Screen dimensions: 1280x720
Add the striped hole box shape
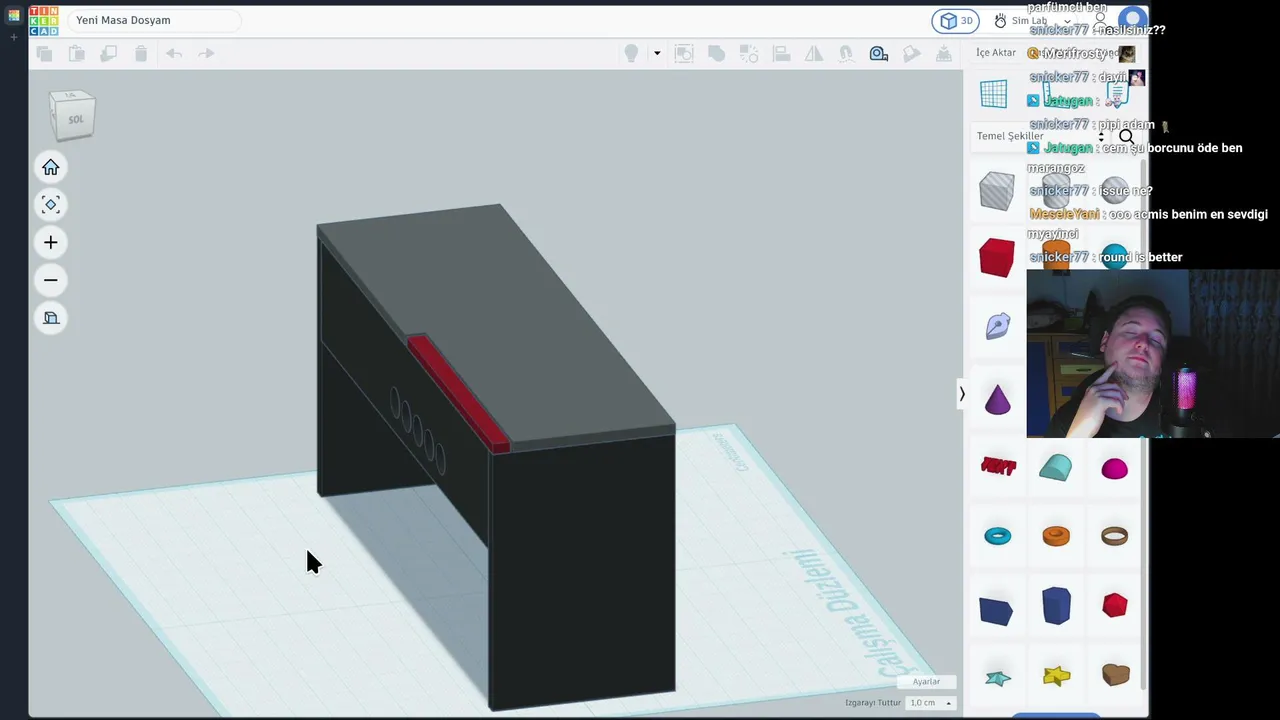997,191
